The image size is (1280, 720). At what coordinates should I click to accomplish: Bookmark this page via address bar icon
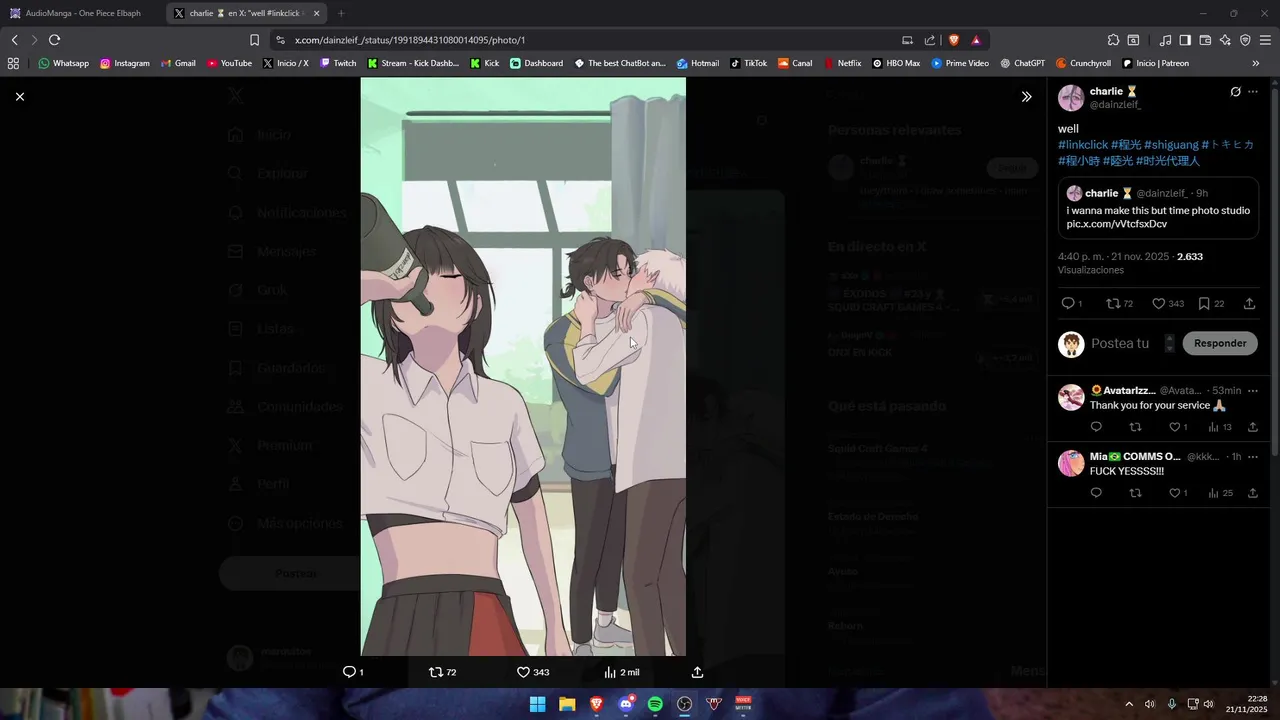click(254, 40)
